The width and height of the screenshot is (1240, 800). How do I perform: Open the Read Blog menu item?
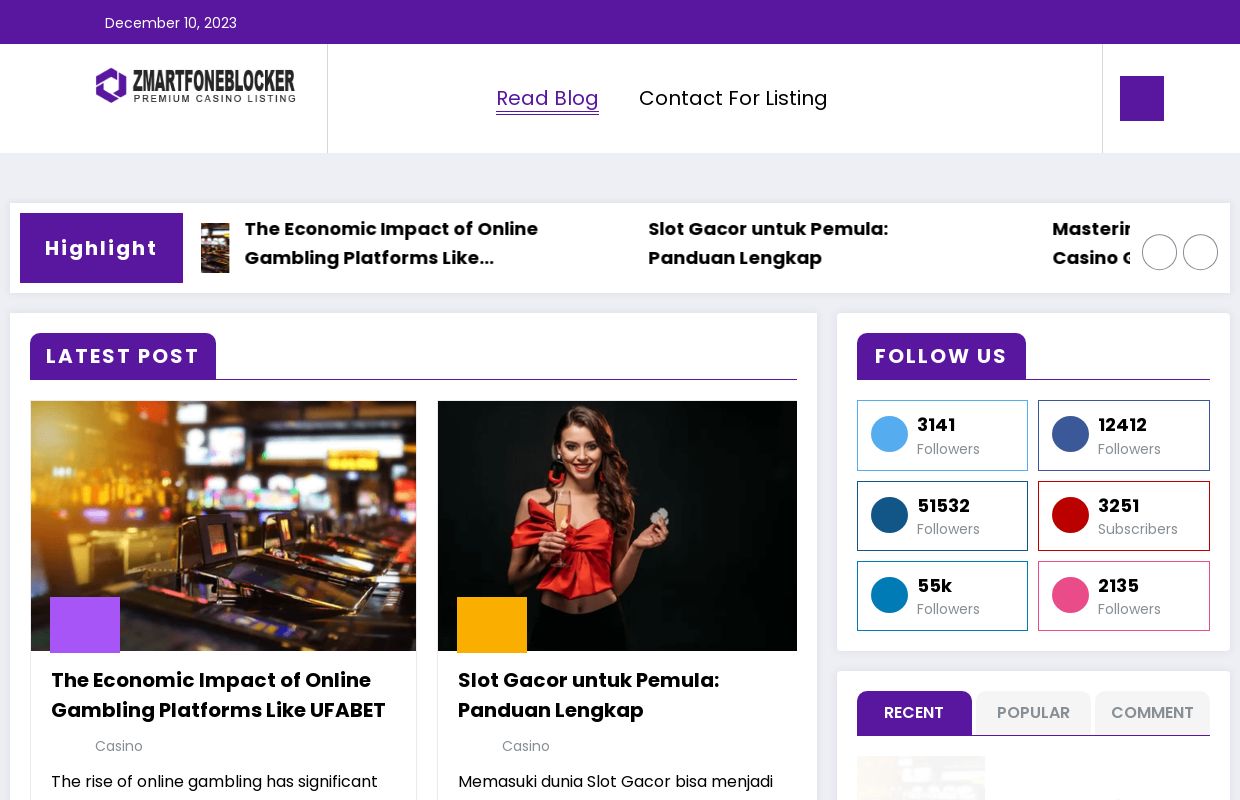click(547, 98)
